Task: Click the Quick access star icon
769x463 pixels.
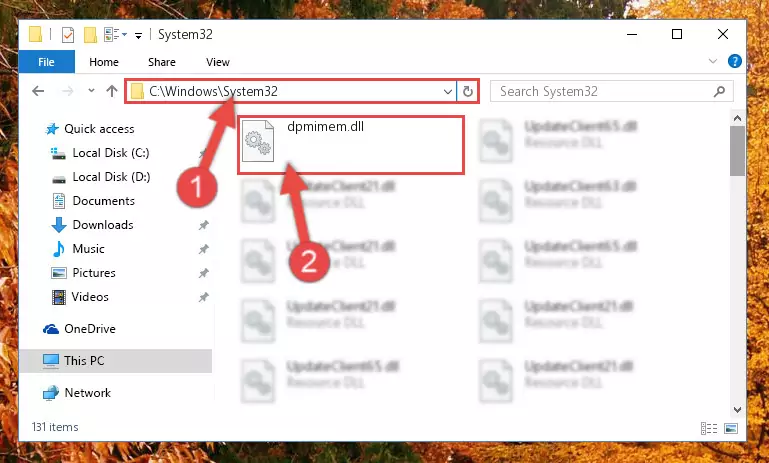Action: click(x=51, y=129)
